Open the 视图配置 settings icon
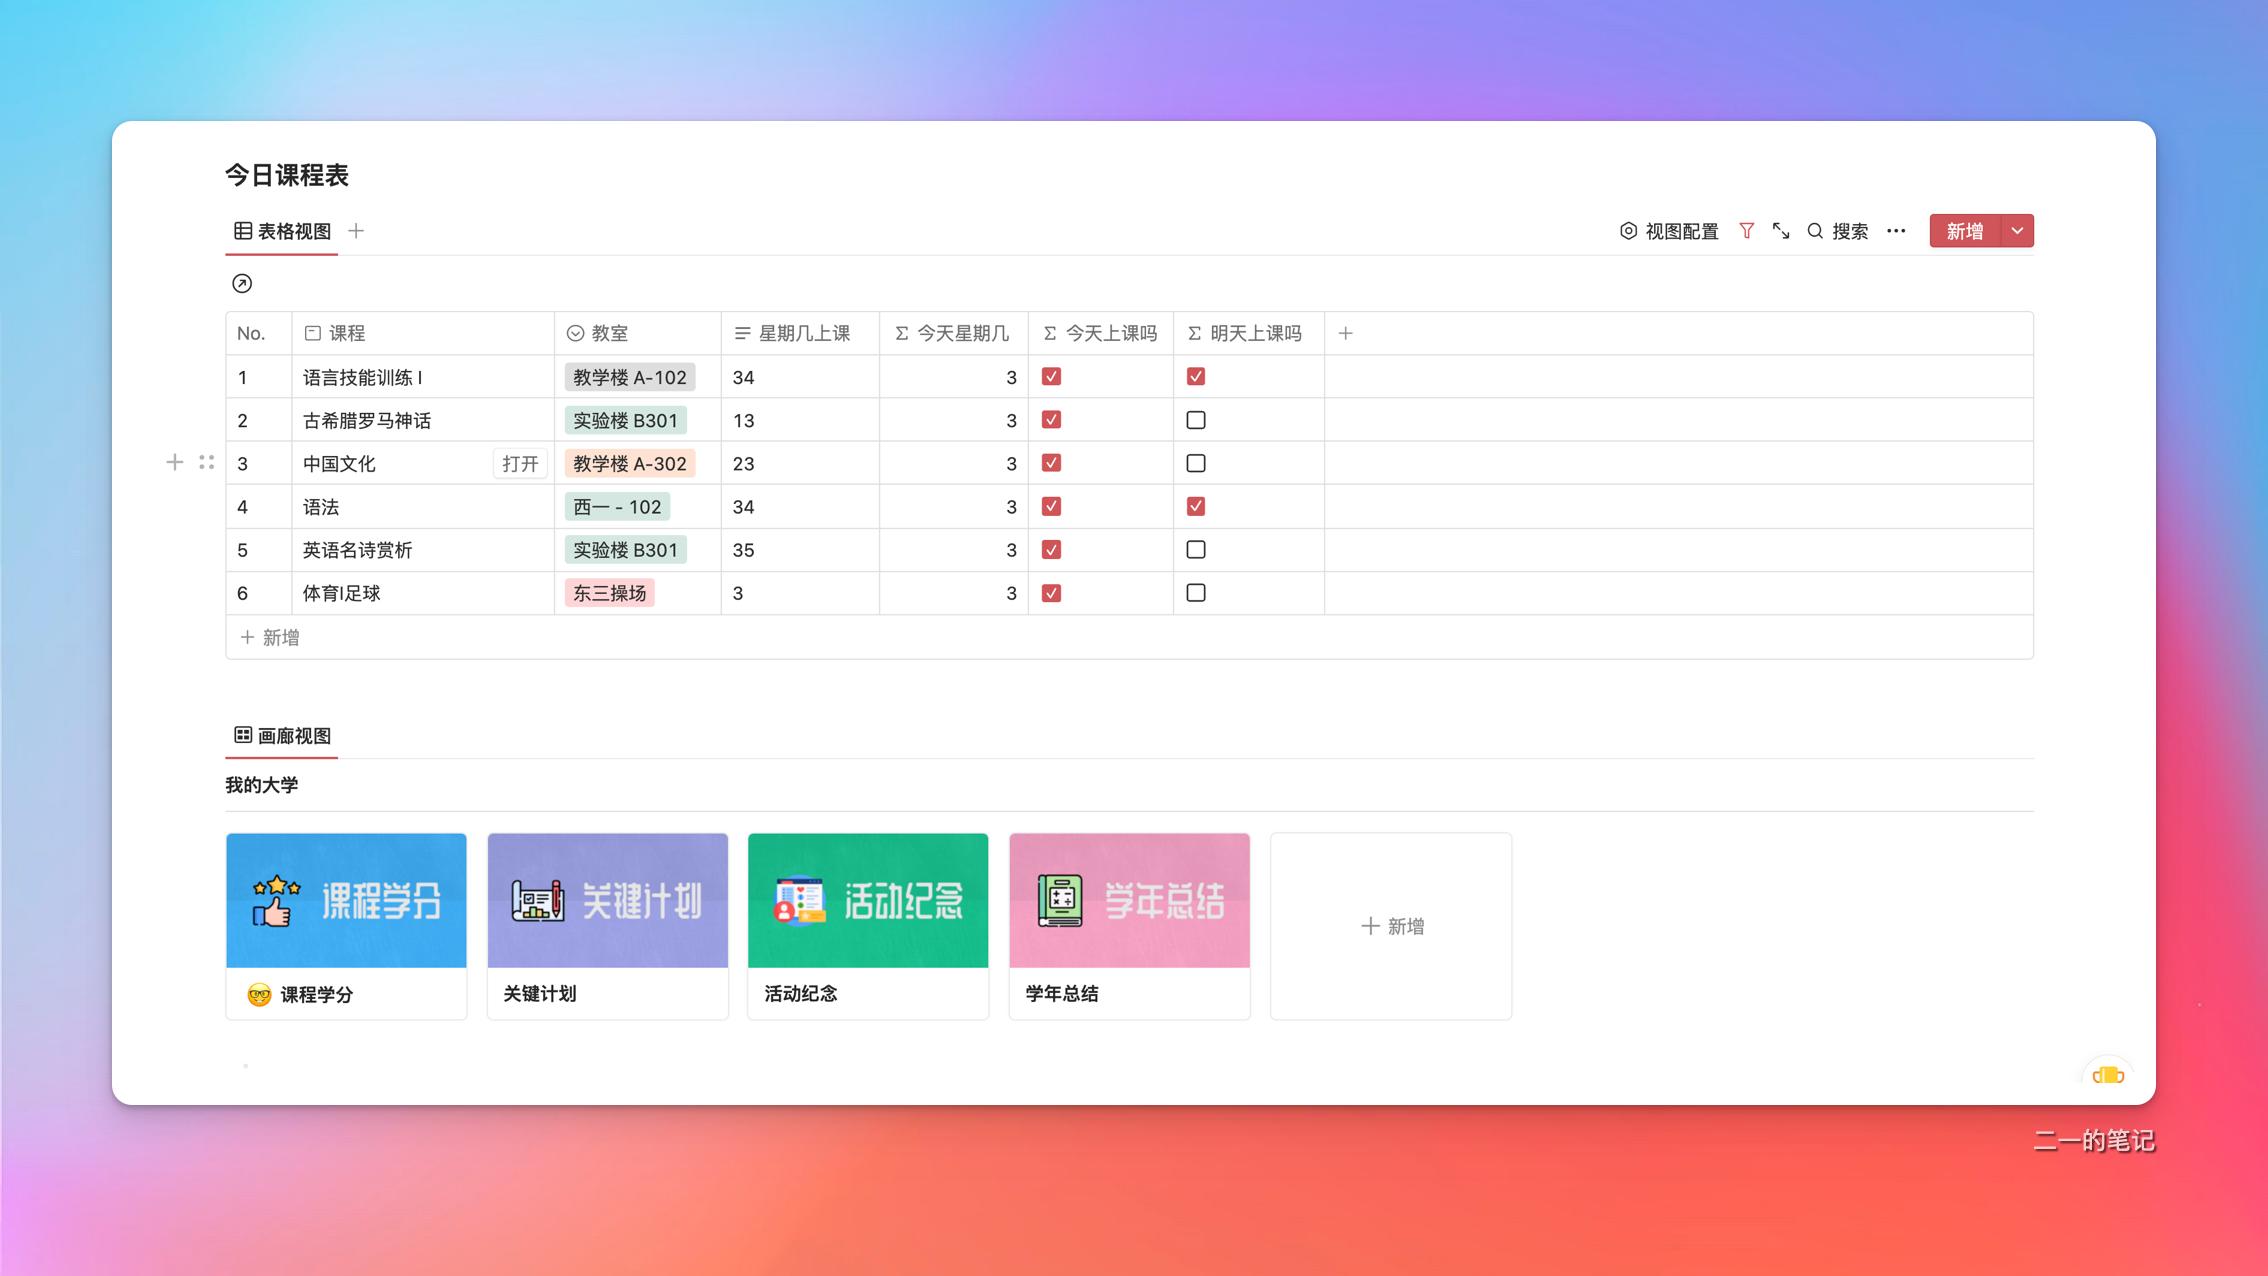The width and height of the screenshot is (2268, 1276). 1628,231
